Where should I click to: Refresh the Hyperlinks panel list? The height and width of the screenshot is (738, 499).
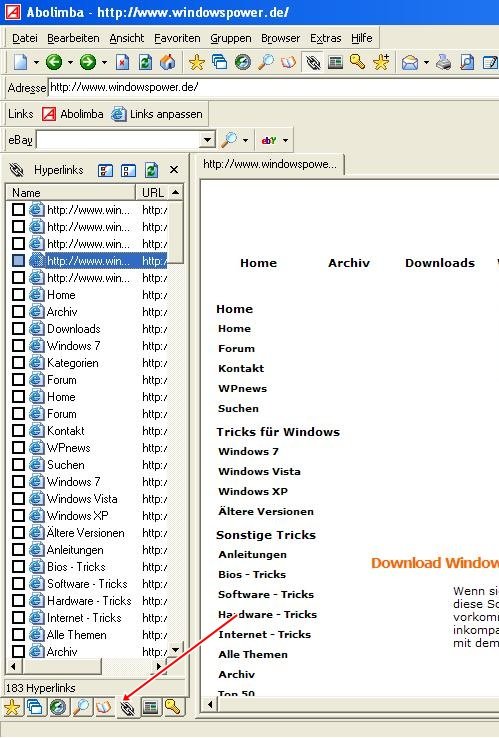coord(151,170)
